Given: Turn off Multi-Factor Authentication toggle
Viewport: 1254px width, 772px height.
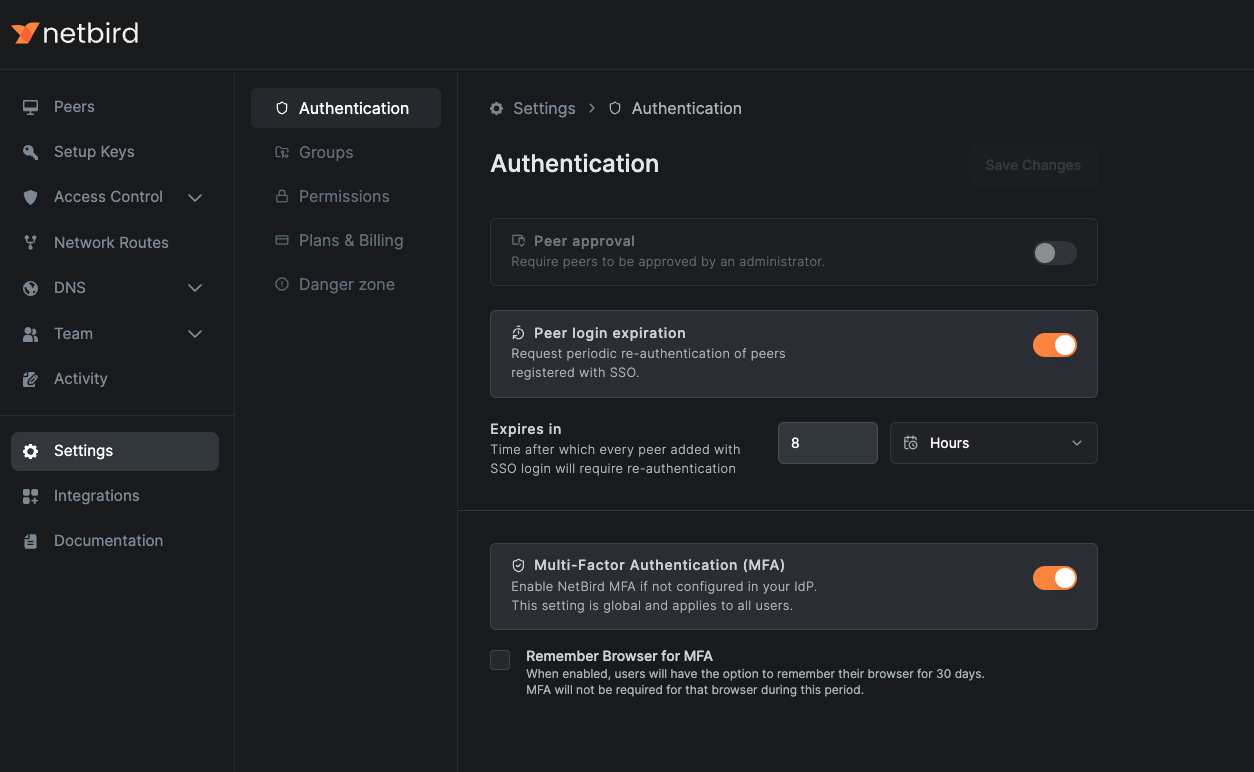Looking at the screenshot, I should click(x=1054, y=578).
